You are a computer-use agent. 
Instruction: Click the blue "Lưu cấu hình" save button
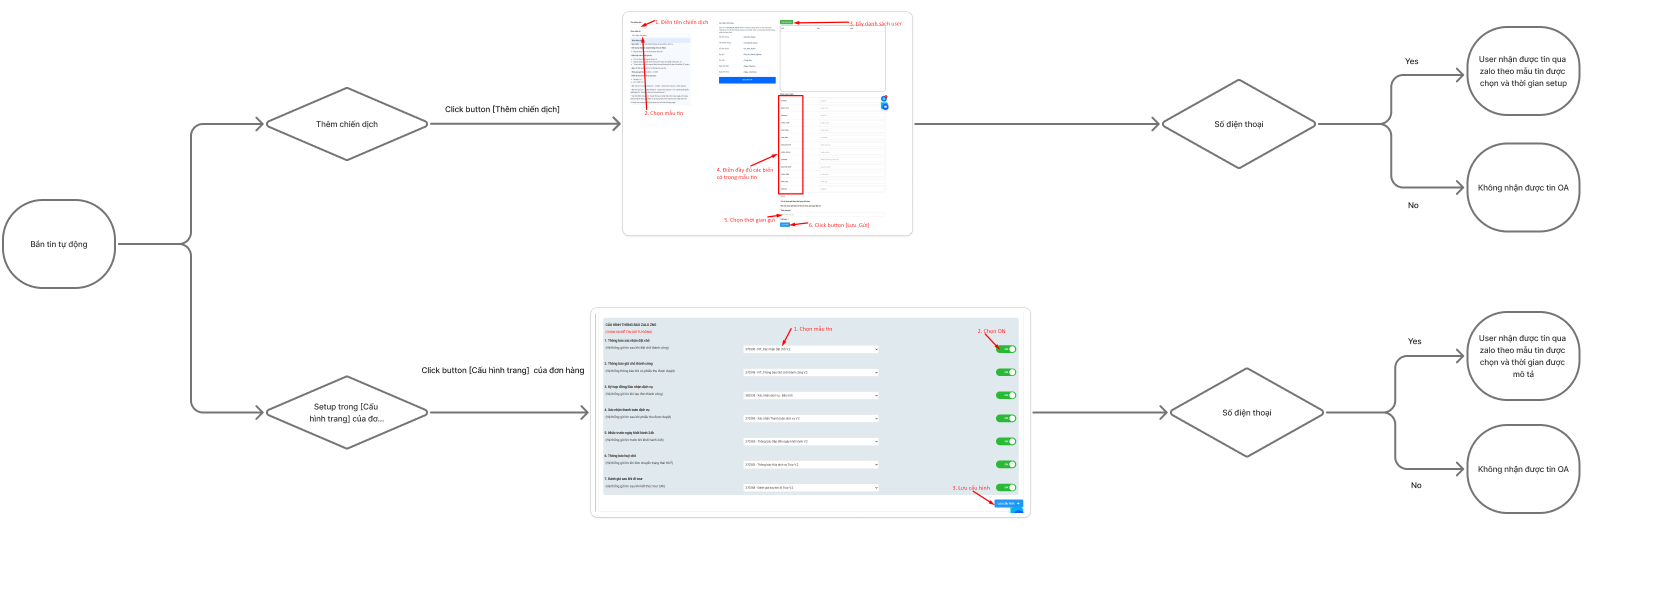pos(1008,504)
